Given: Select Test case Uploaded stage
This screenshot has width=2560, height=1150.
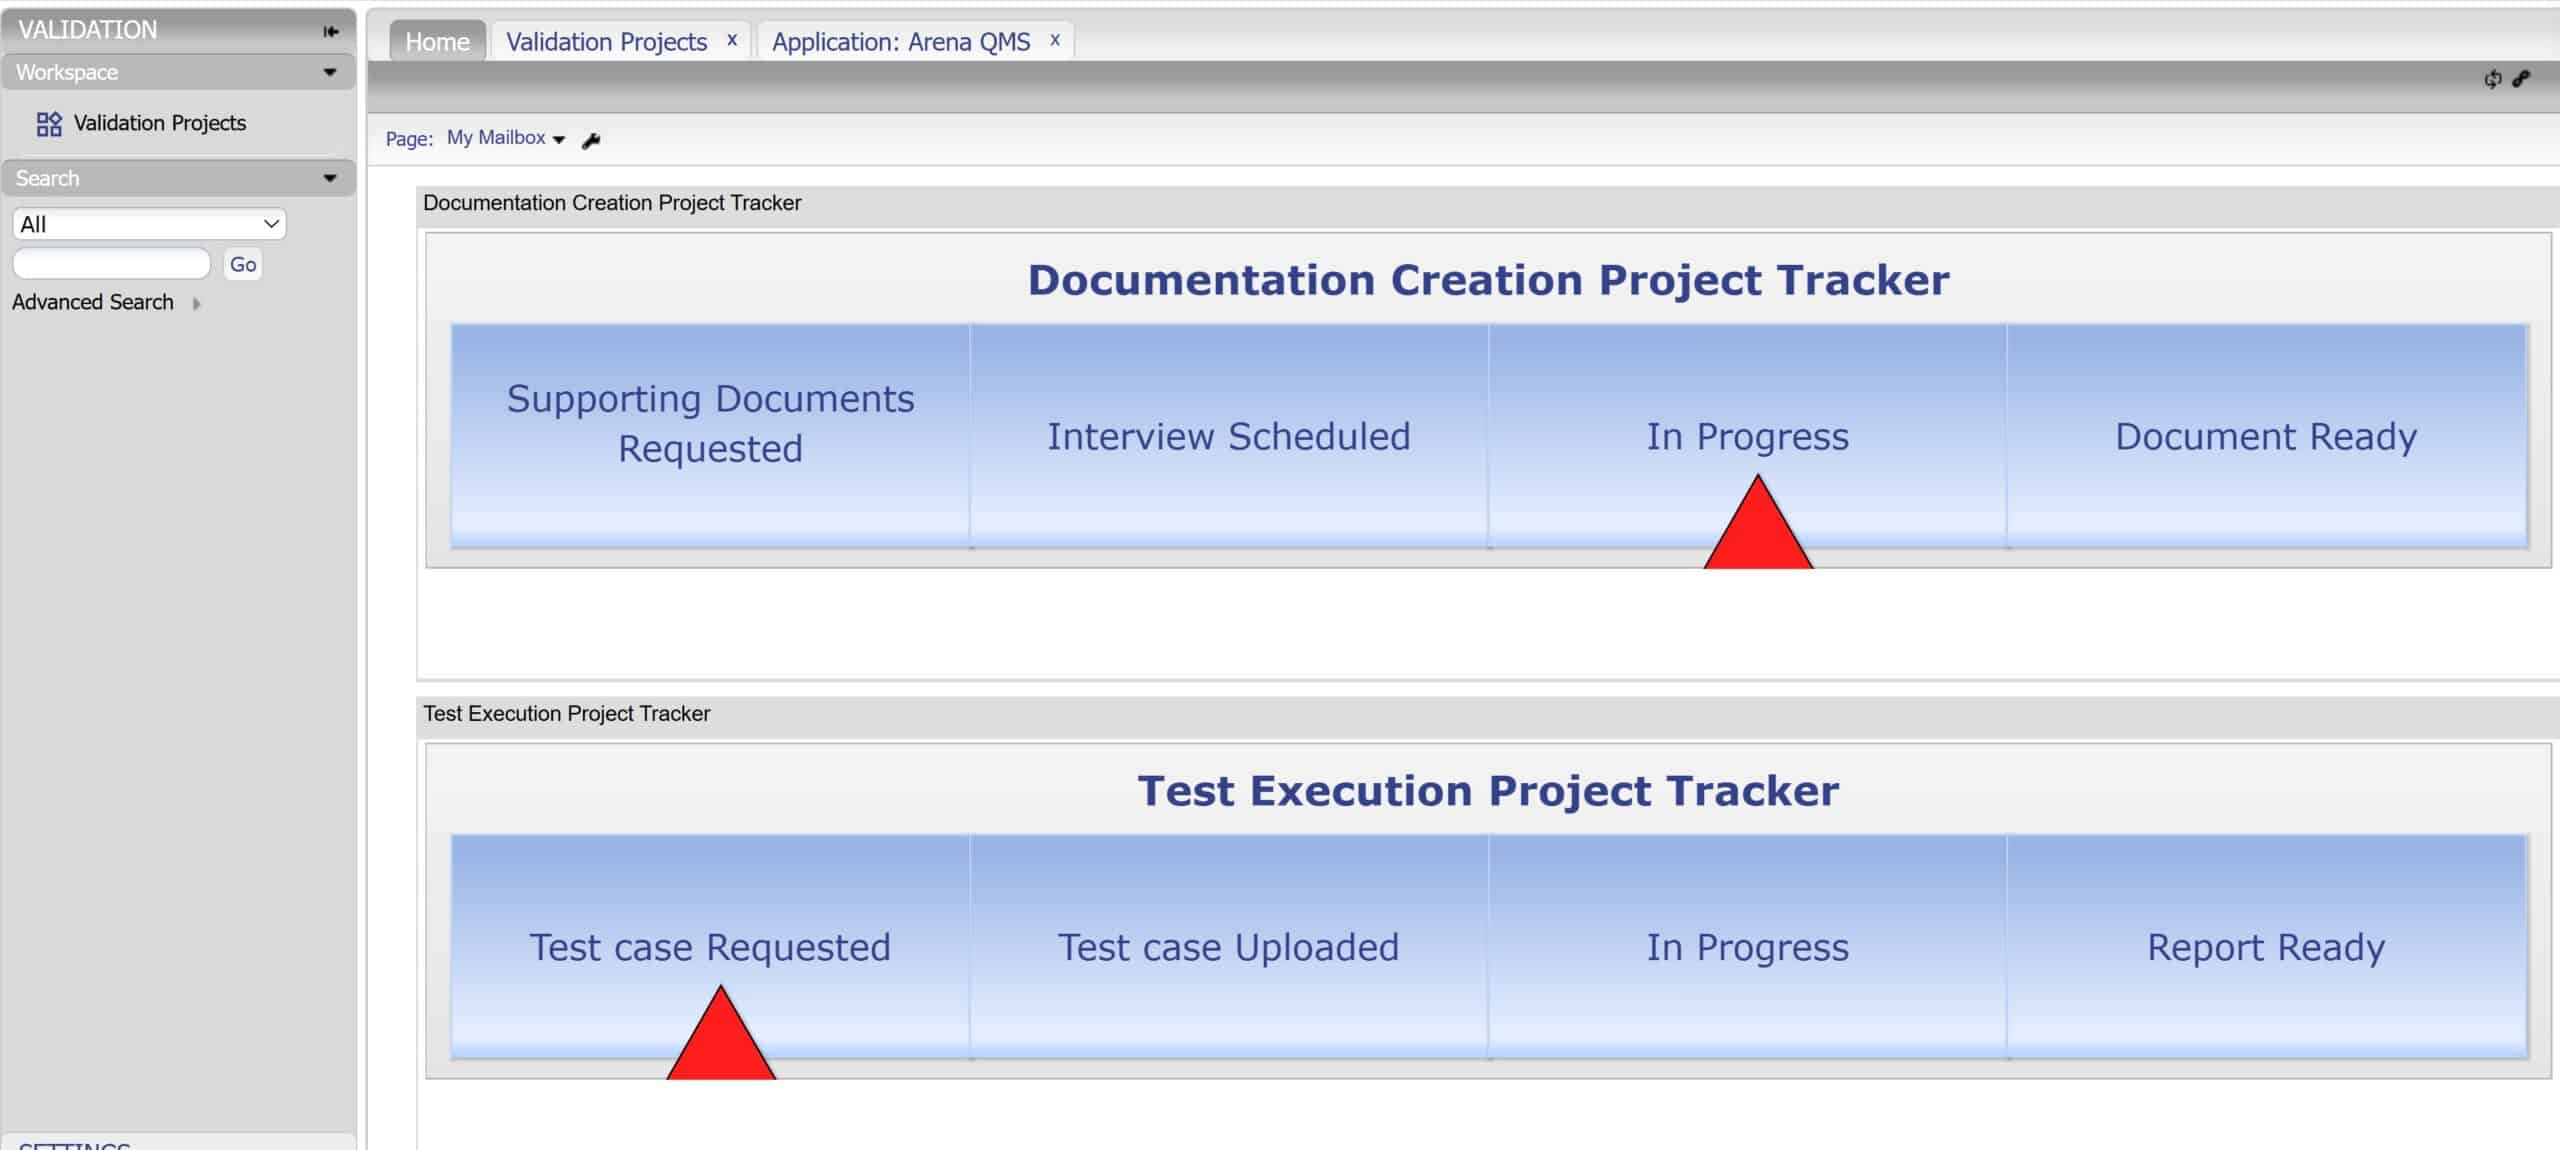Looking at the screenshot, I should coord(1229,946).
